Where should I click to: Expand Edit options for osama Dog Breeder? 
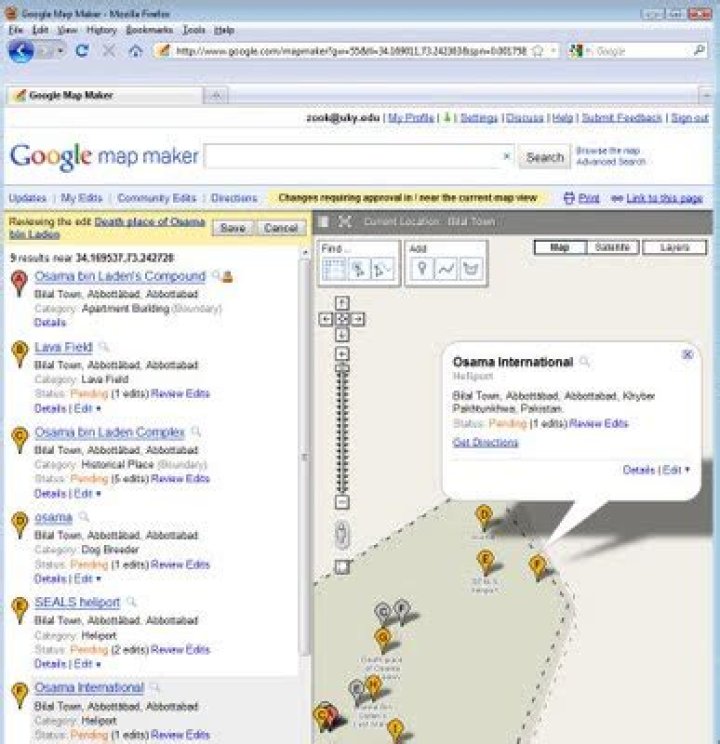click(x=87, y=579)
